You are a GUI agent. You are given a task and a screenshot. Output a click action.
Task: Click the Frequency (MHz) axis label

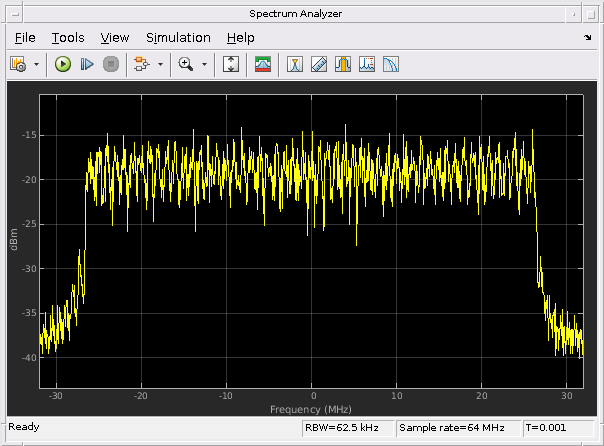[x=311, y=409]
